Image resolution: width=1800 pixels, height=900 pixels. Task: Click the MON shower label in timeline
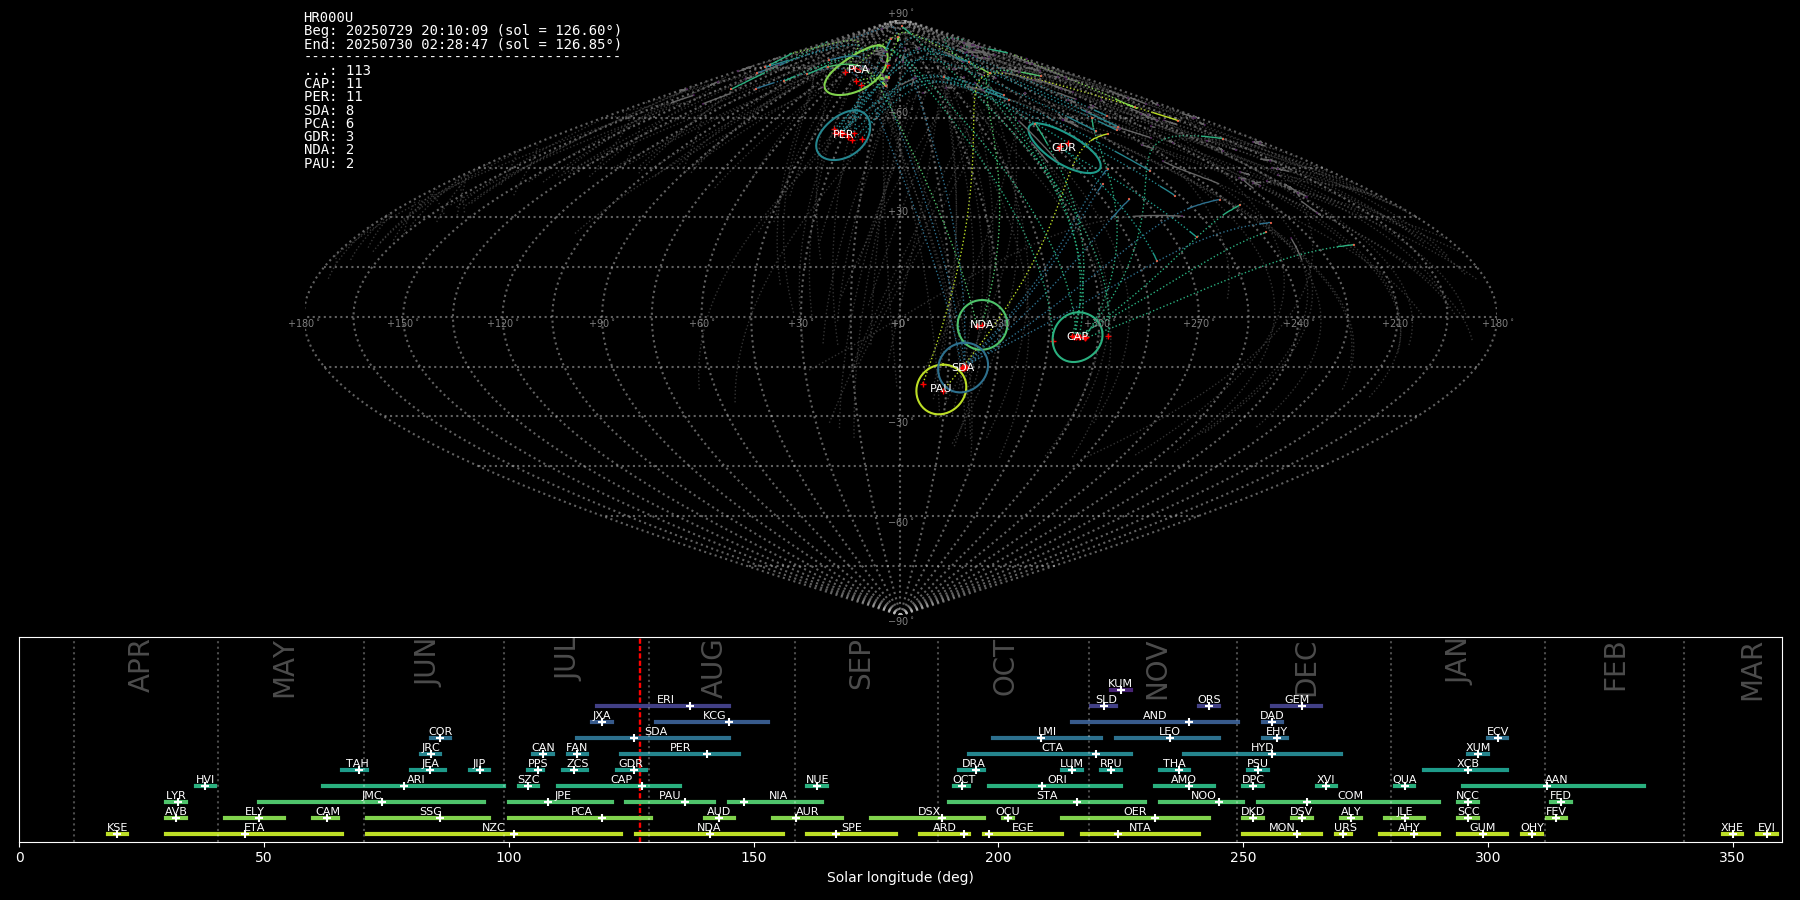click(x=1282, y=828)
